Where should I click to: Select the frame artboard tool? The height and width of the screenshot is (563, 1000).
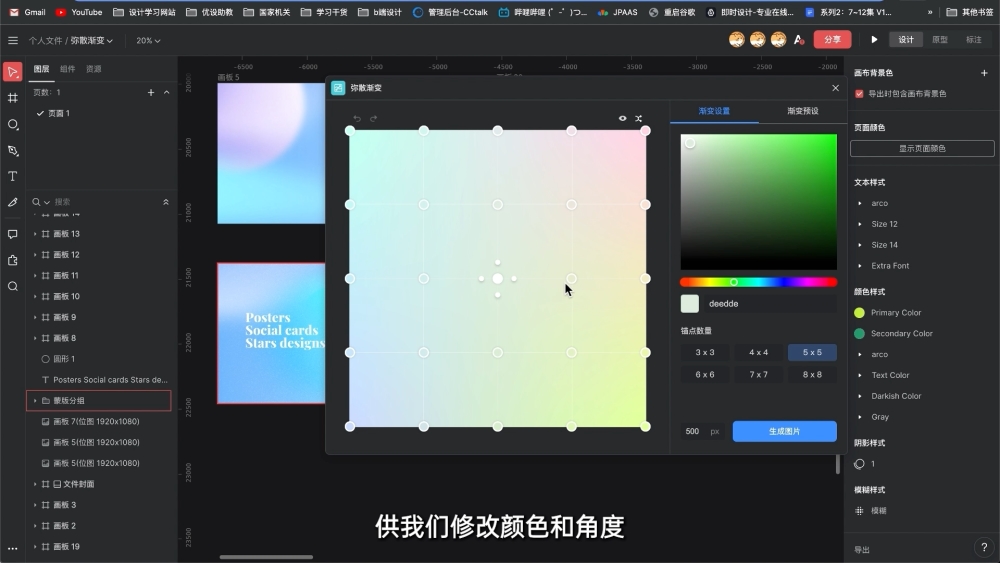click(x=12, y=98)
